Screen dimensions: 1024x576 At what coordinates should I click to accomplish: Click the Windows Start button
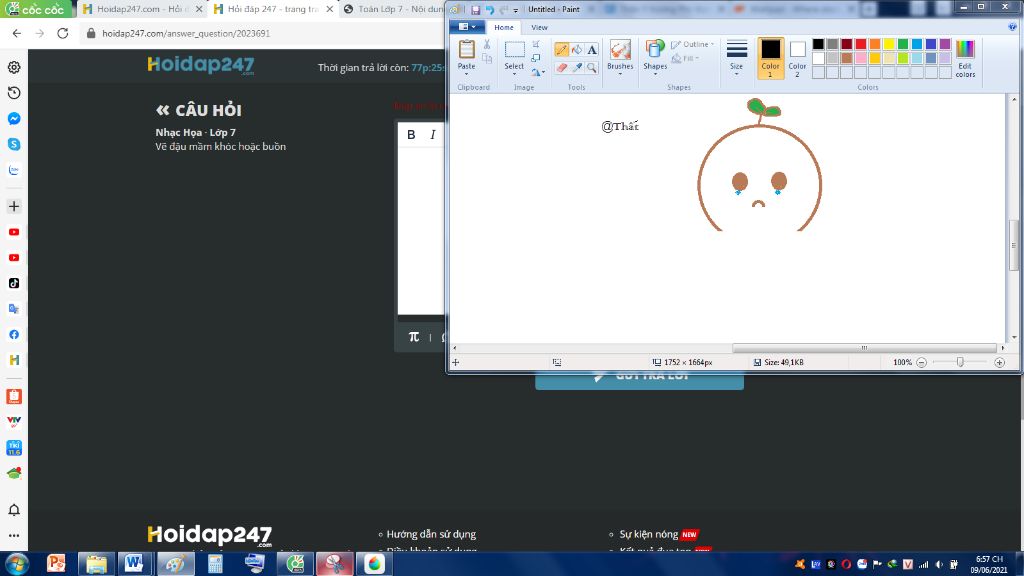point(16,563)
